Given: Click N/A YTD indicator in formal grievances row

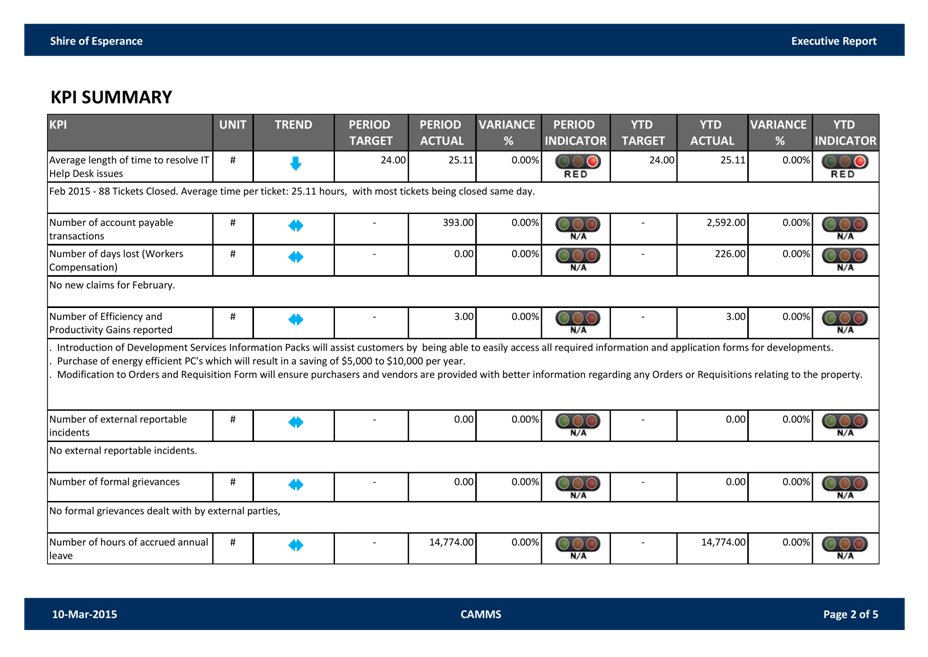Looking at the screenshot, I should (x=845, y=487).
